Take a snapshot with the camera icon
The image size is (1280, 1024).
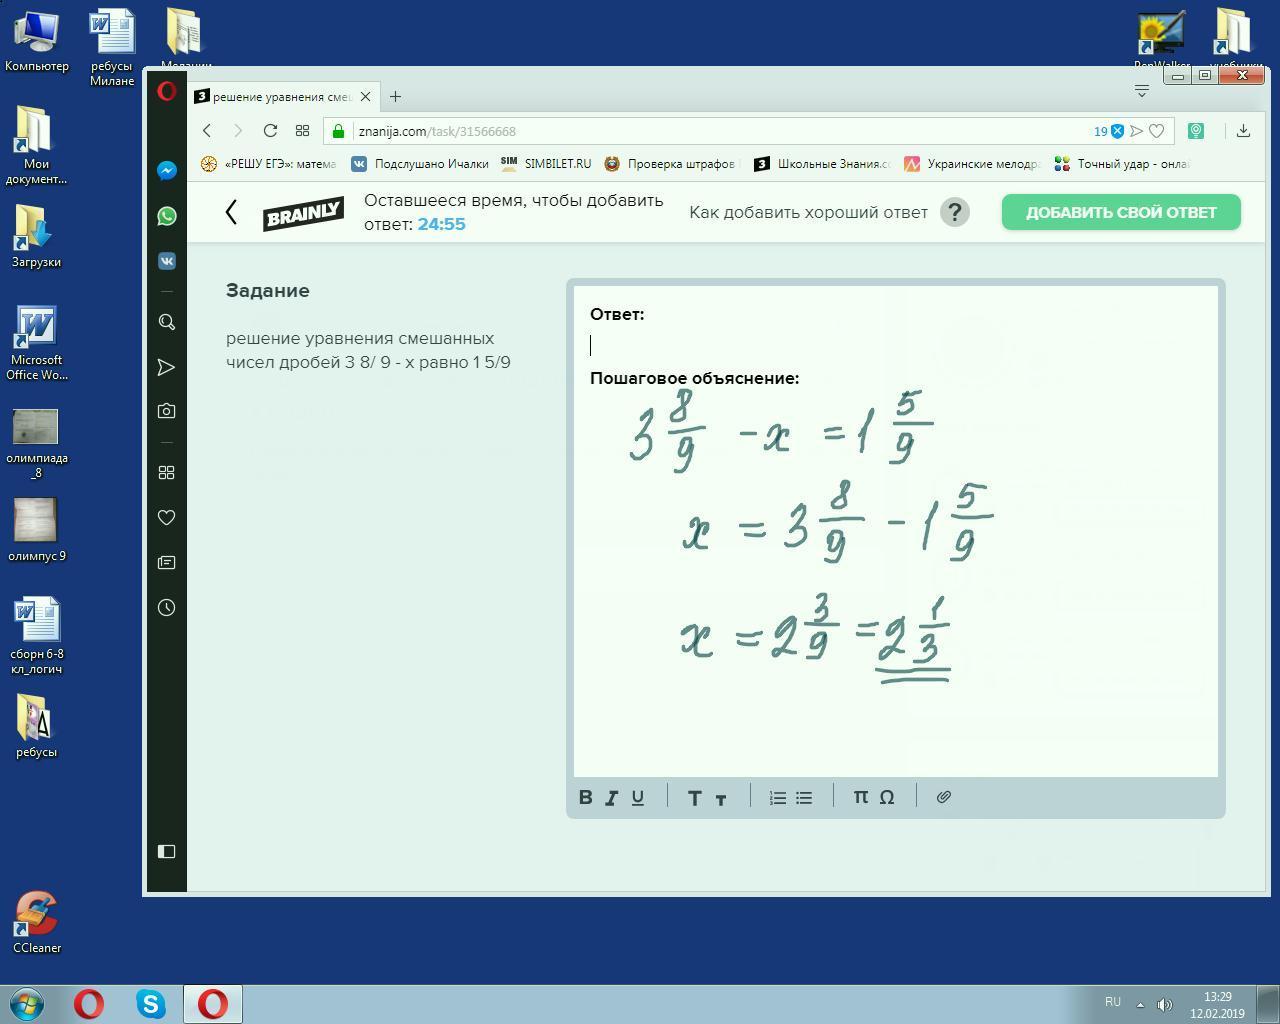[167, 411]
